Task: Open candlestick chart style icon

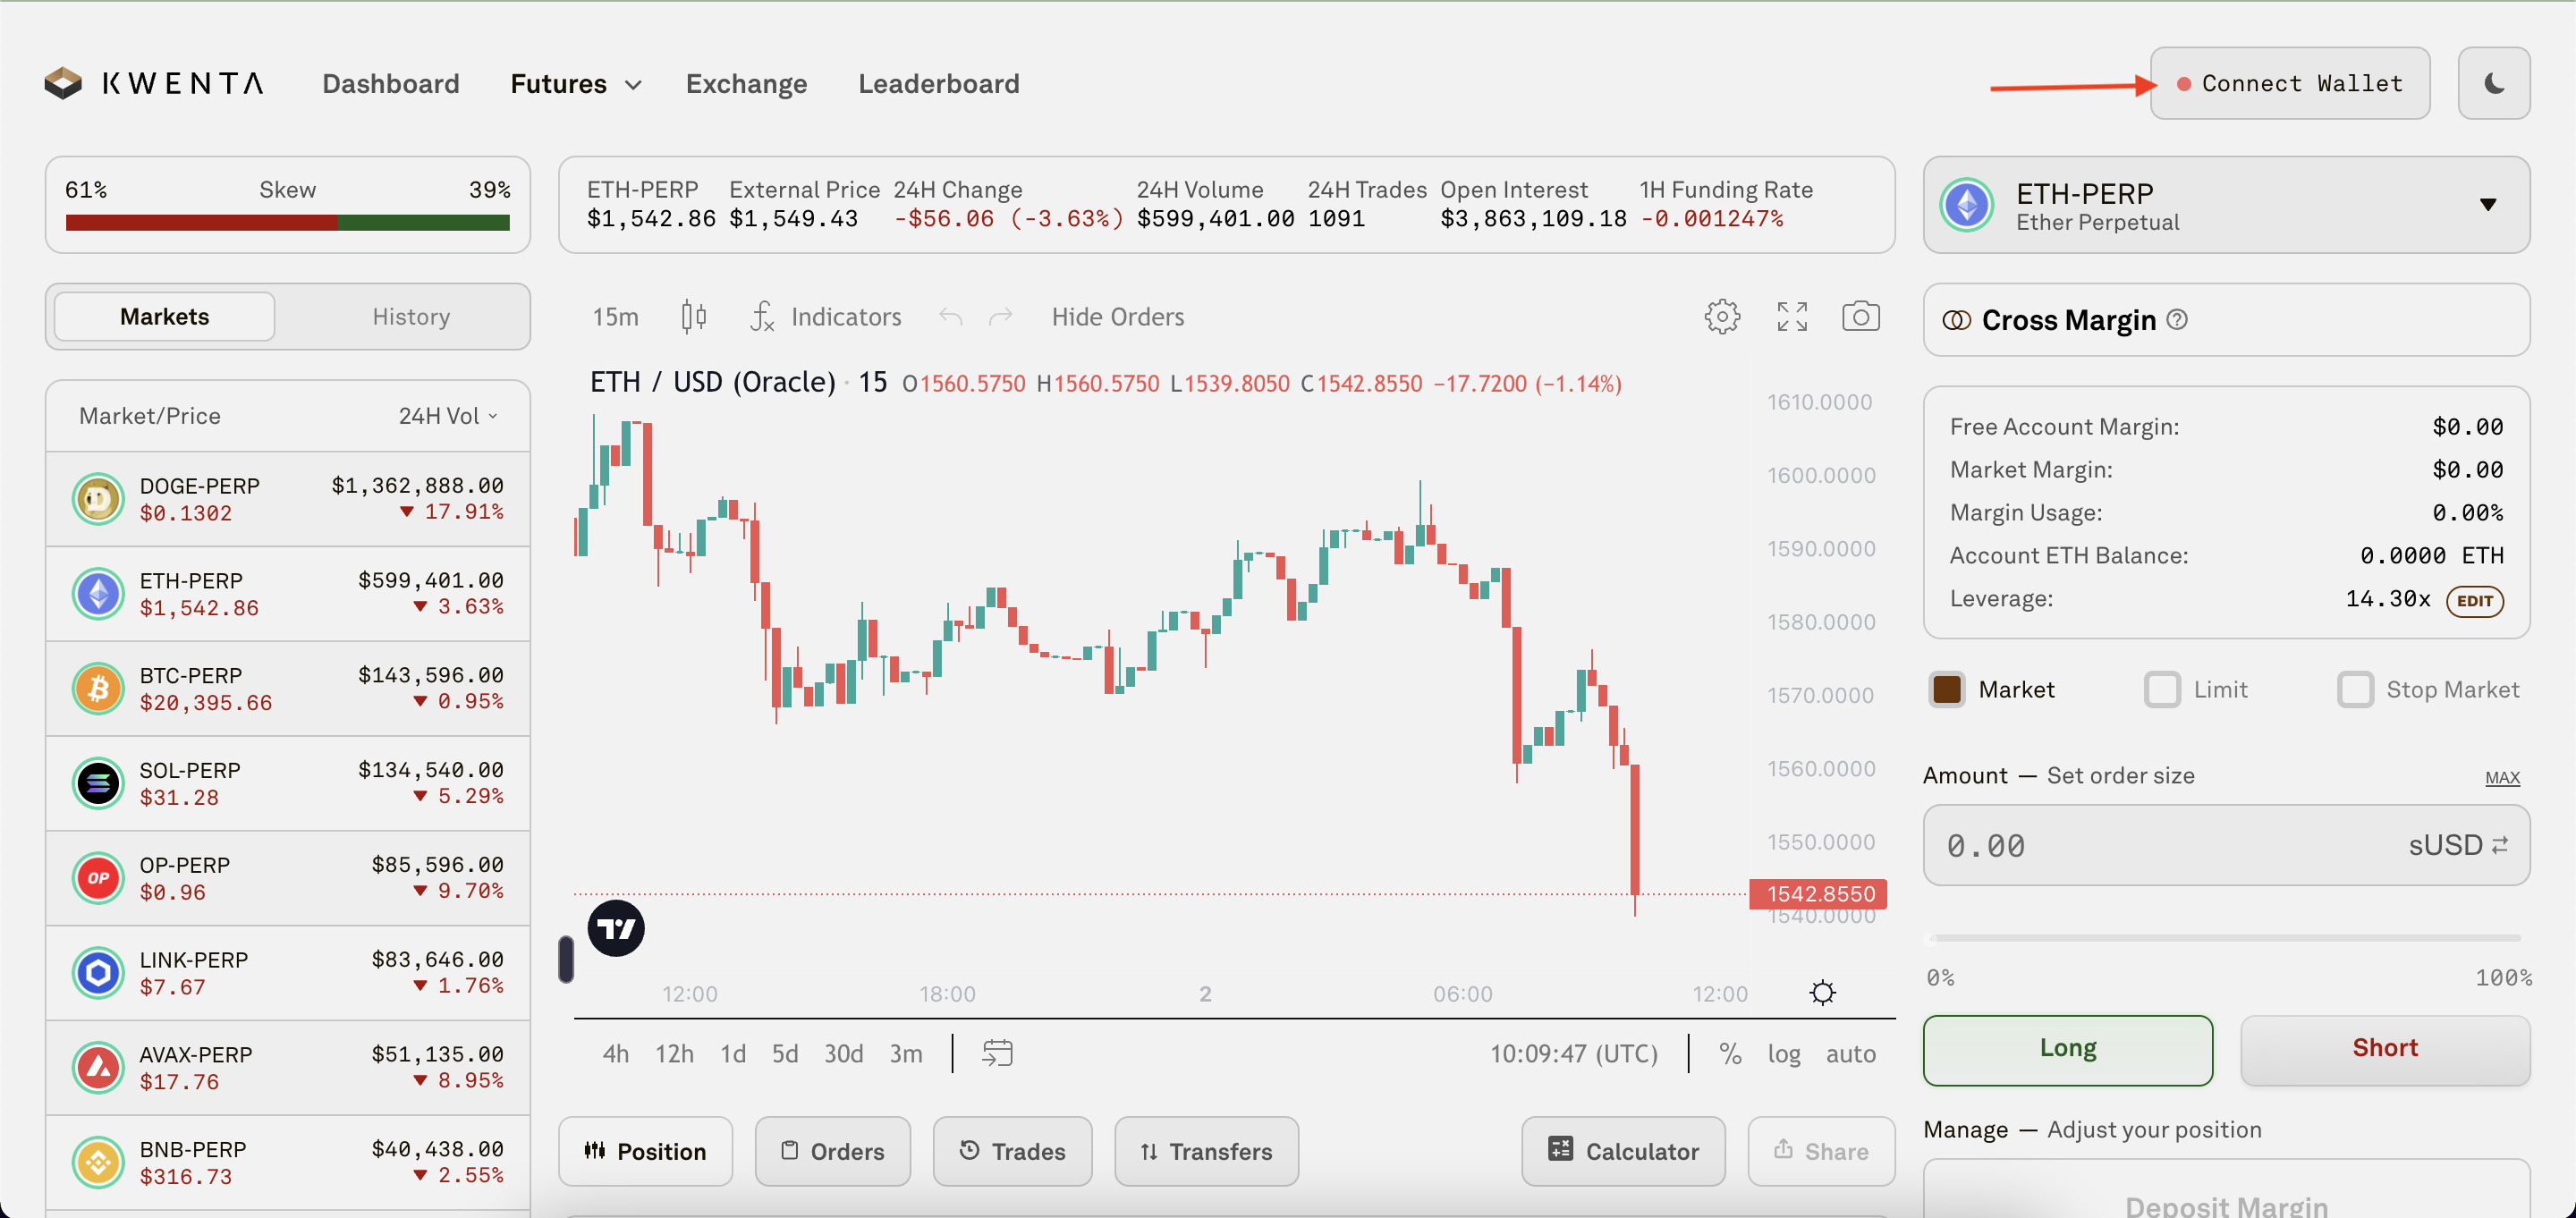Action: pyautogui.click(x=693, y=317)
